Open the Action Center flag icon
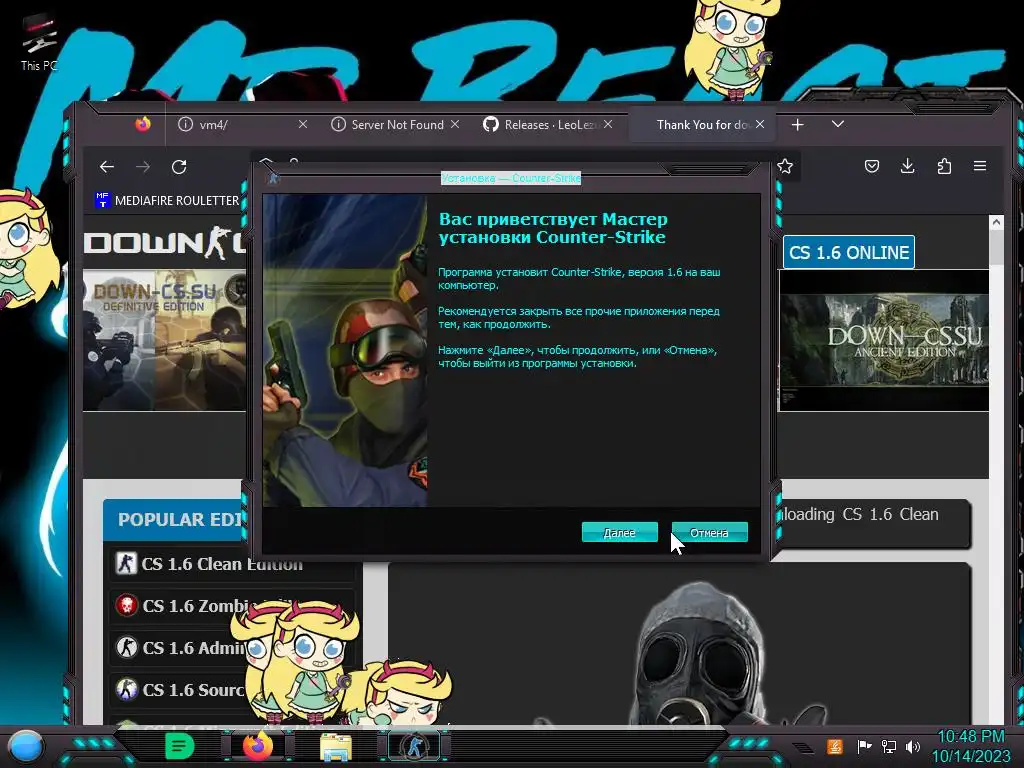Screen dimensions: 1024x768 [x=864, y=746]
